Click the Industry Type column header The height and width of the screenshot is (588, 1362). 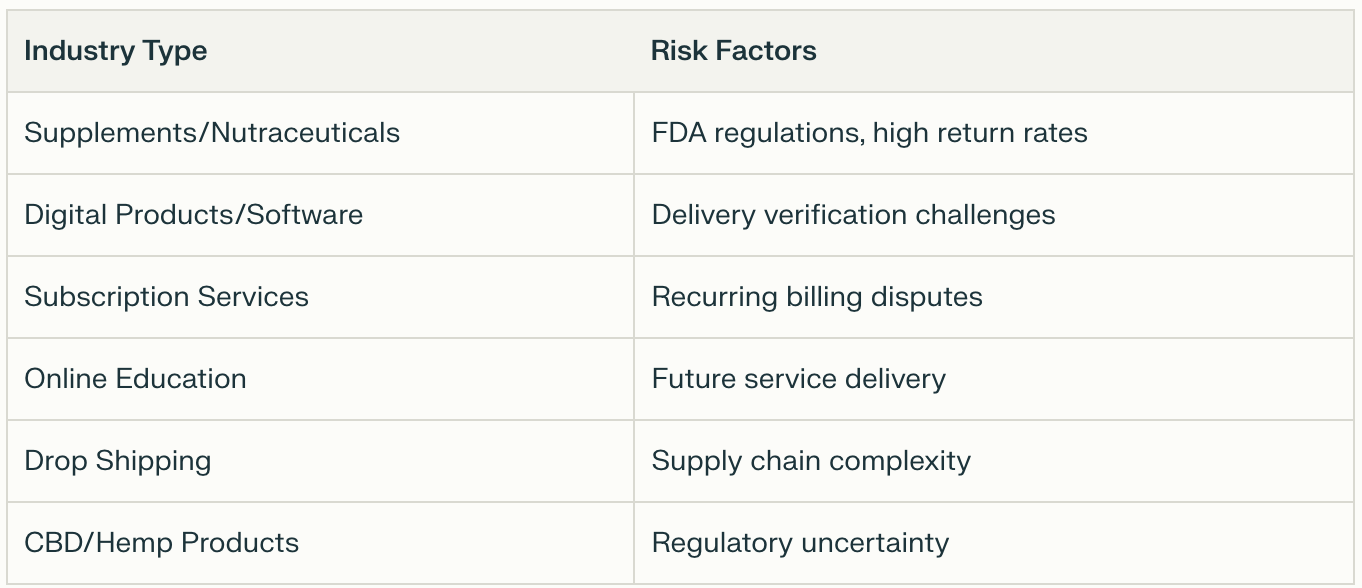116,51
